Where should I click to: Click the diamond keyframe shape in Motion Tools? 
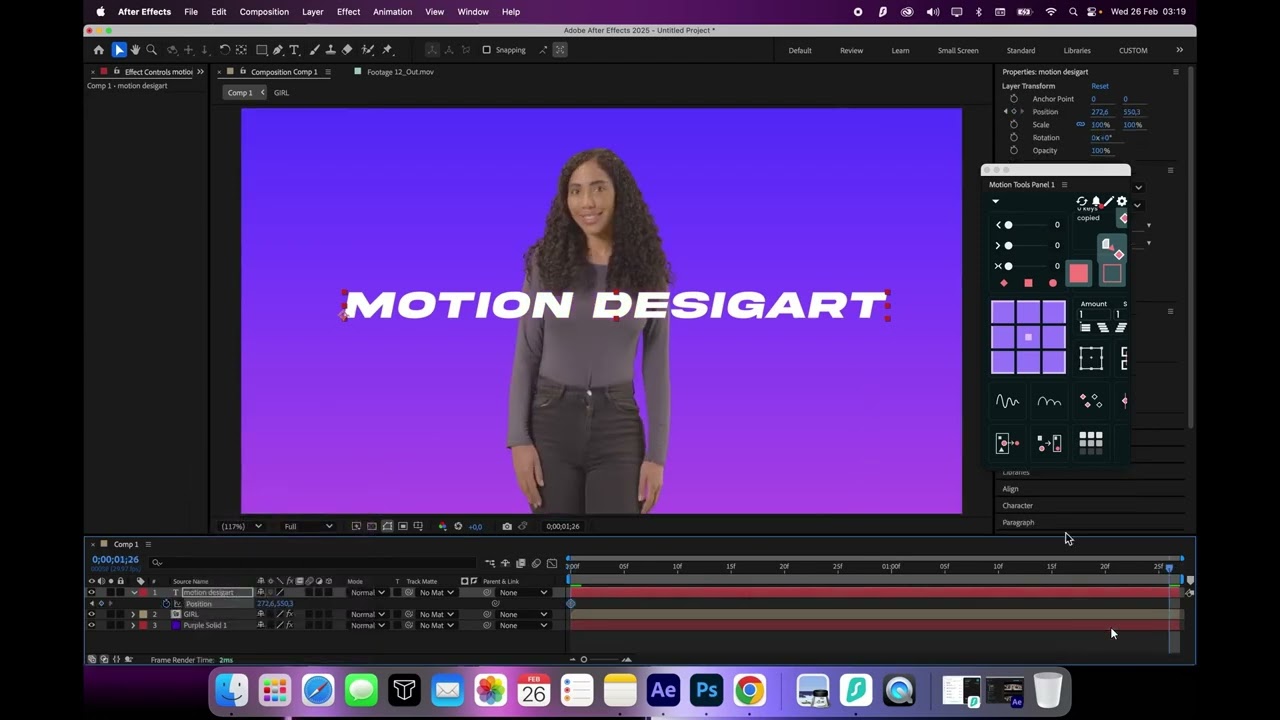(1004, 283)
